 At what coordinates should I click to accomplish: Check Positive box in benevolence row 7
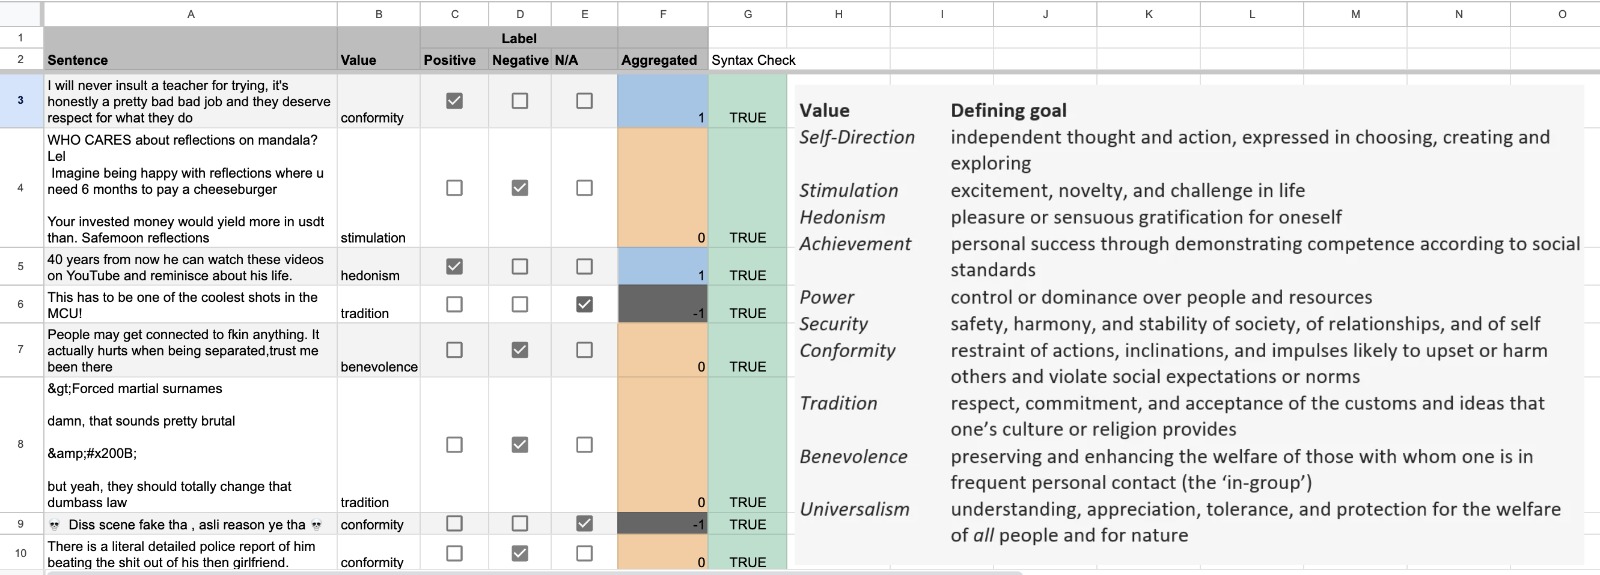(454, 350)
